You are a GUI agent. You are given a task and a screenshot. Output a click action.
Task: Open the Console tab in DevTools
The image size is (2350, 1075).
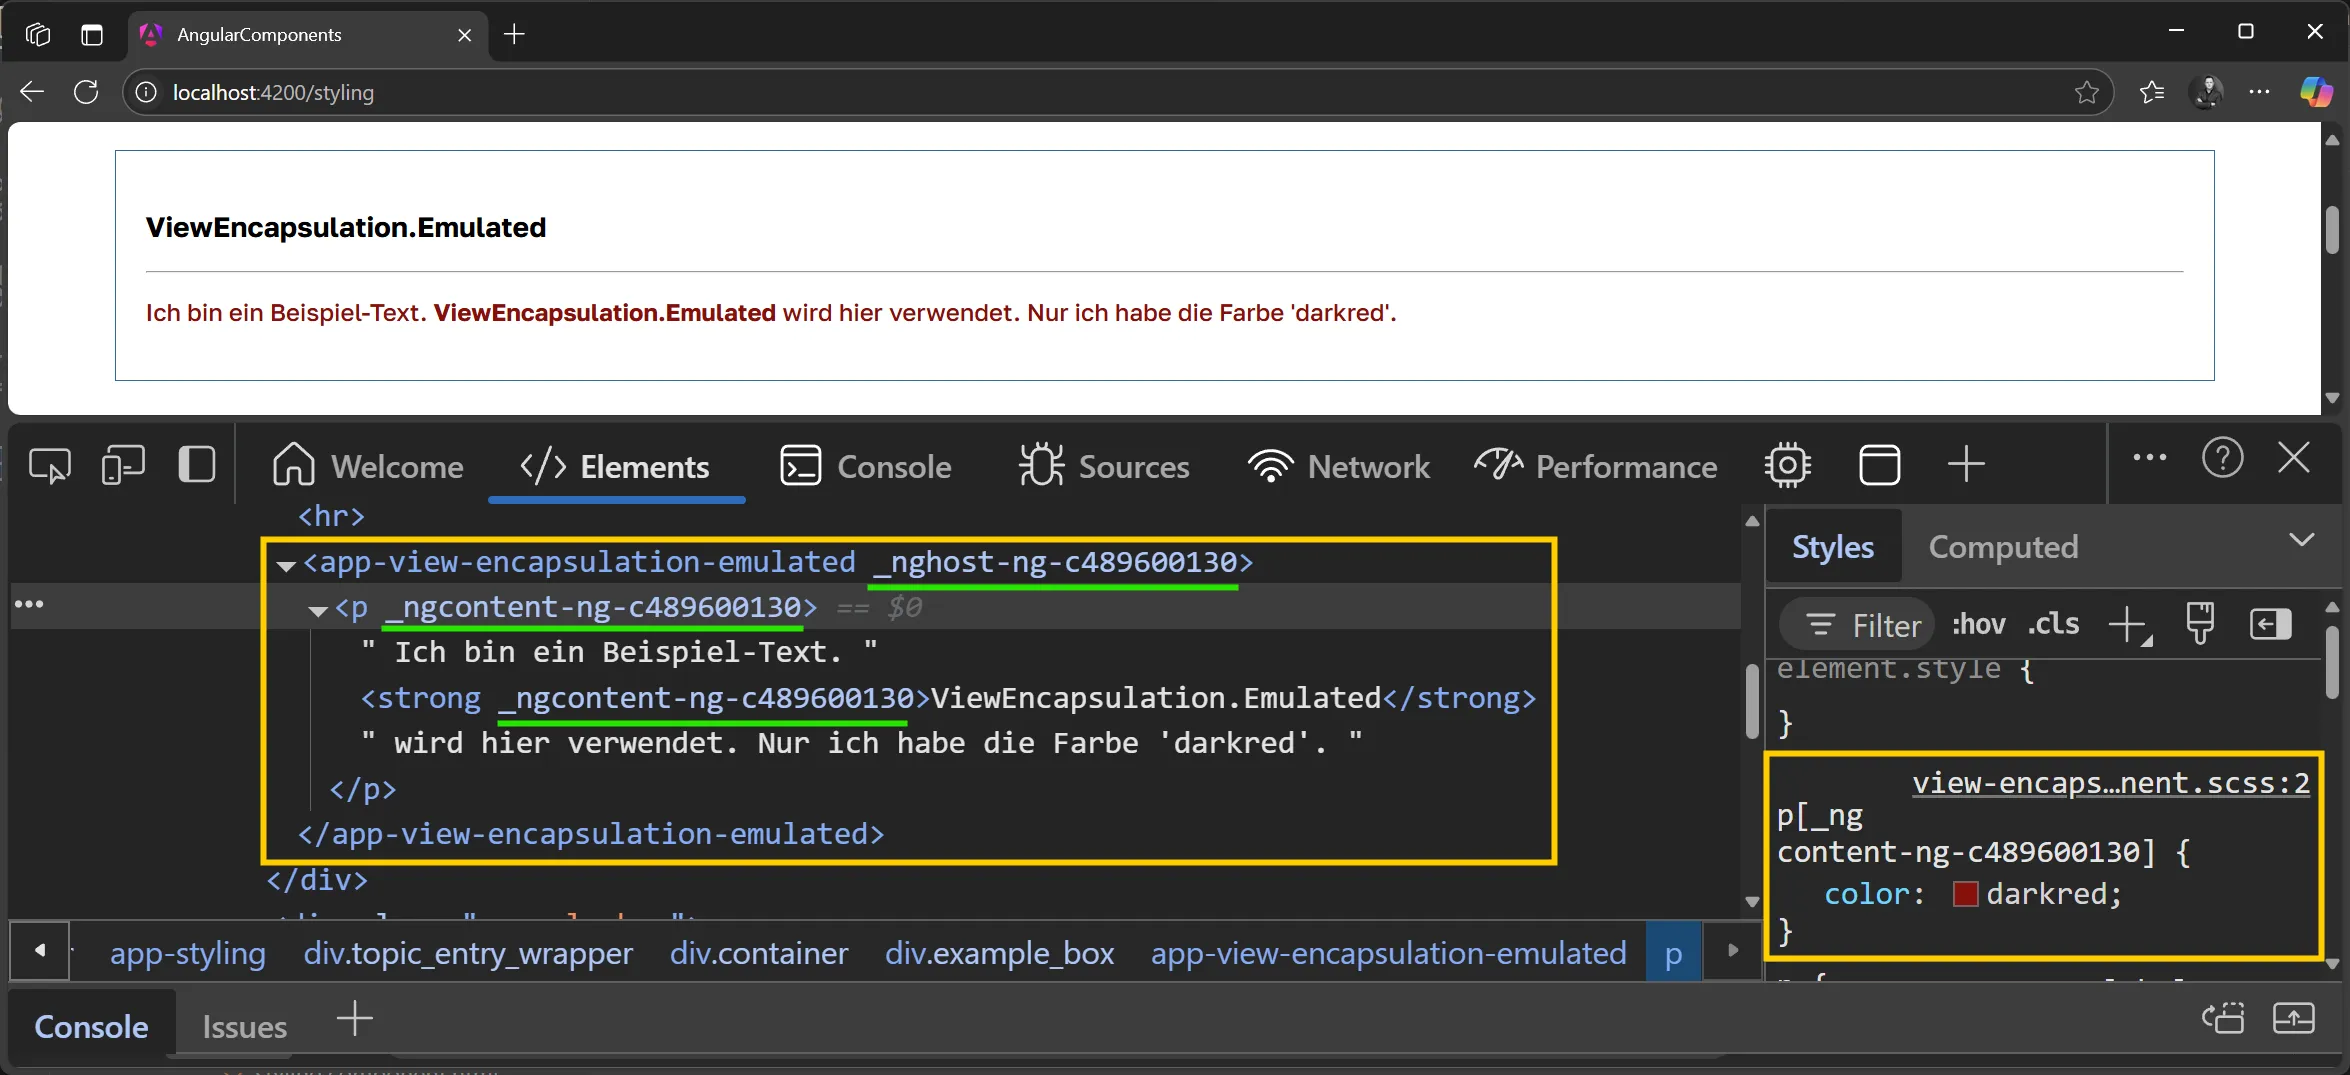(866, 466)
